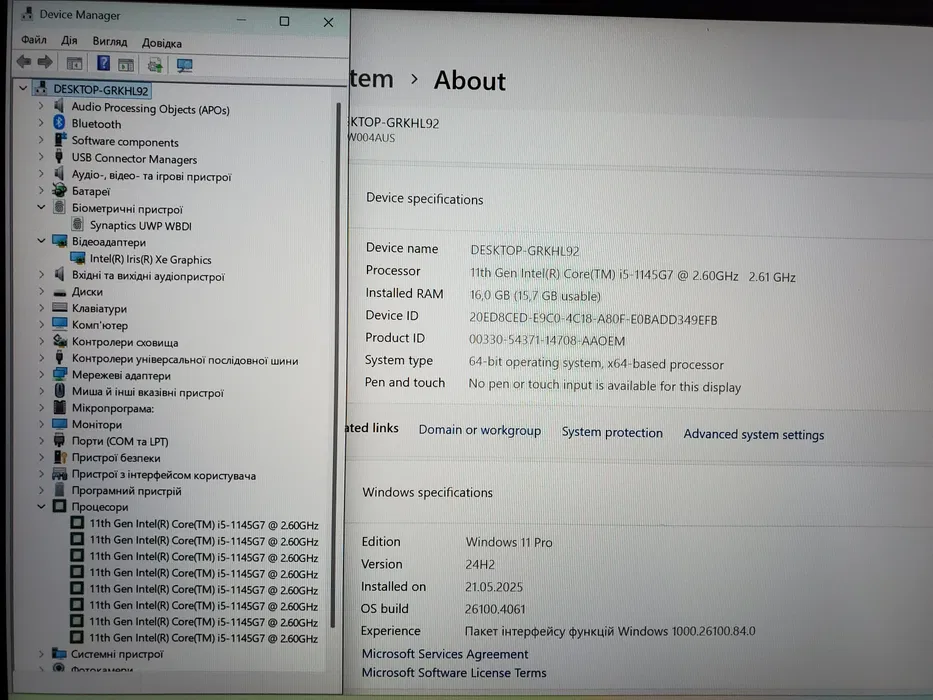Click the Installed on date 21.05.2025
Screen dimensions: 933x700
click(494, 587)
